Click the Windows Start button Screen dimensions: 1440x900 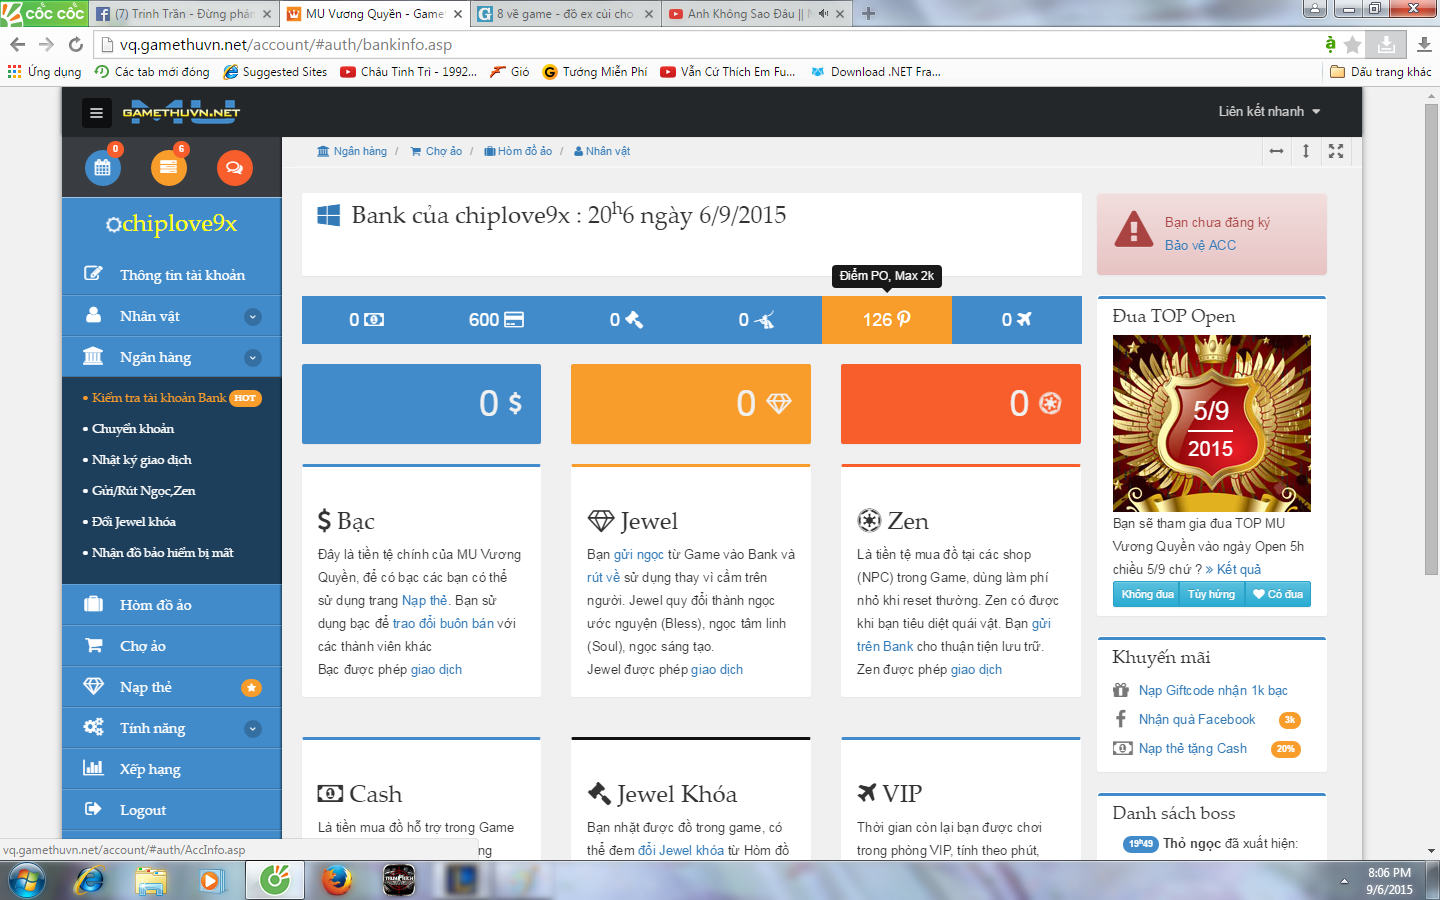[x=26, y=880]
